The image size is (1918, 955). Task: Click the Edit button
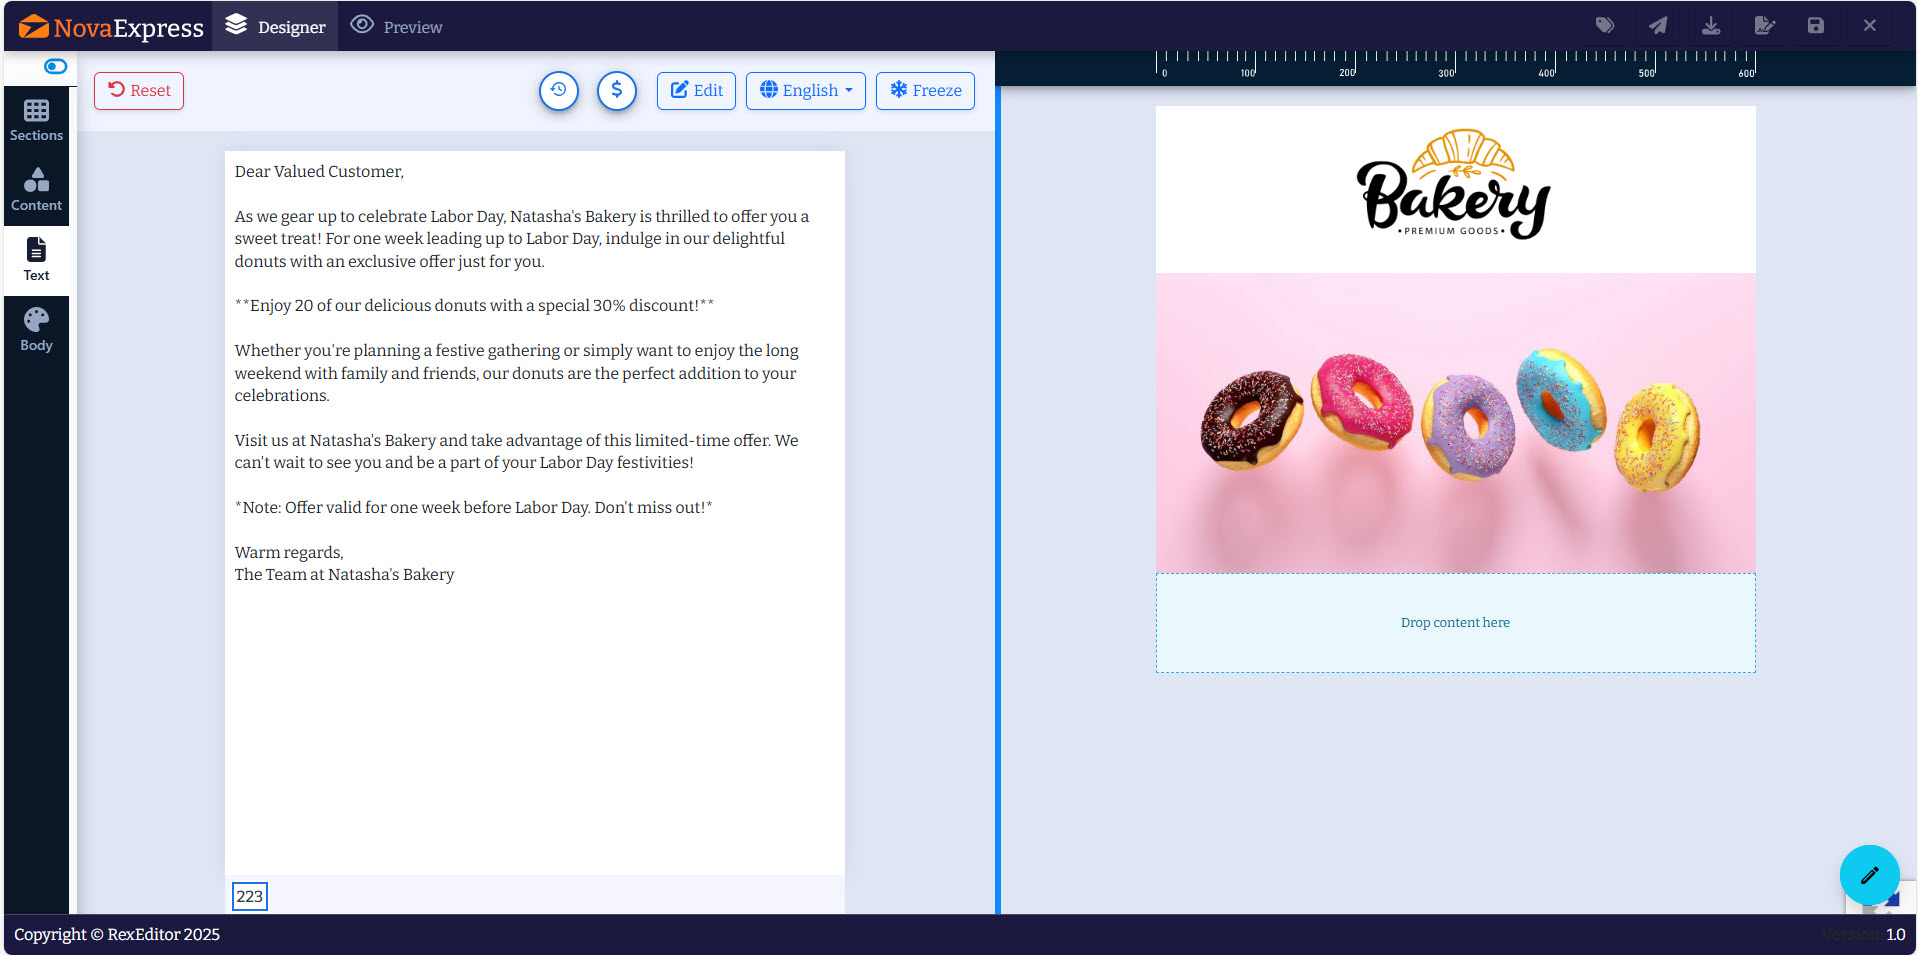pos(696,91)
